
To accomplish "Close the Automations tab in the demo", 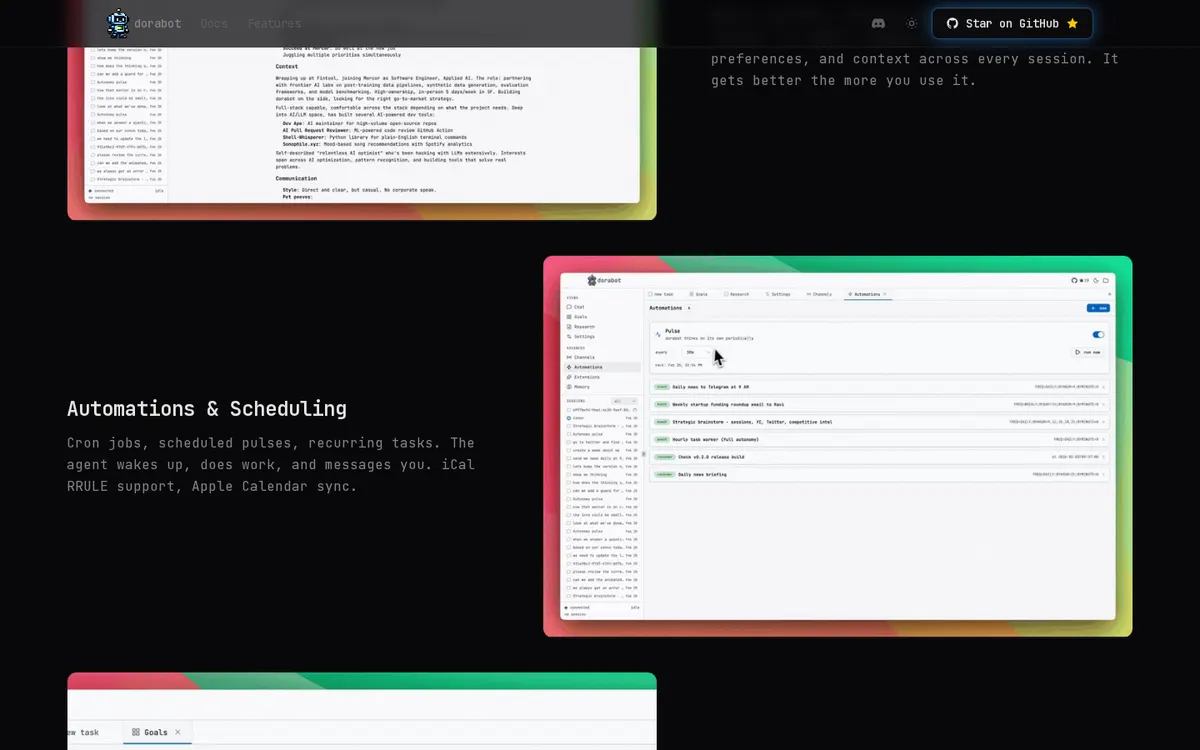I will coord(885,294).
